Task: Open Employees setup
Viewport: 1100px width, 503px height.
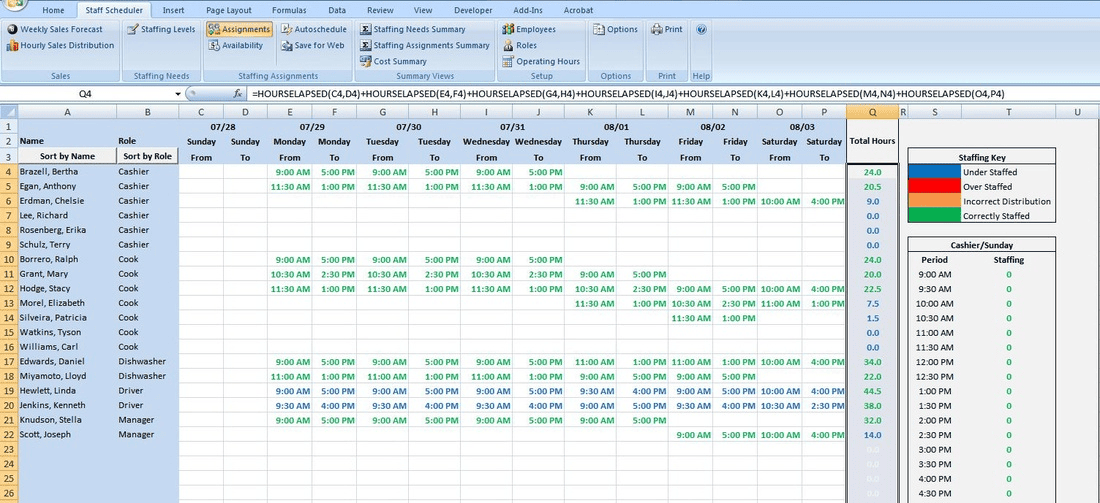Action: (529, 29)
